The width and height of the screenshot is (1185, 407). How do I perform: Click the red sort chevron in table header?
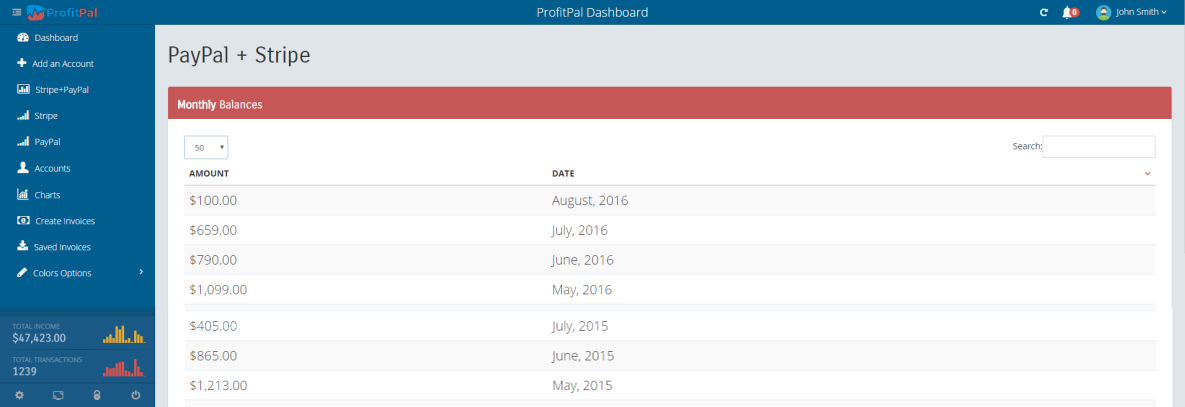(1147, 174)
